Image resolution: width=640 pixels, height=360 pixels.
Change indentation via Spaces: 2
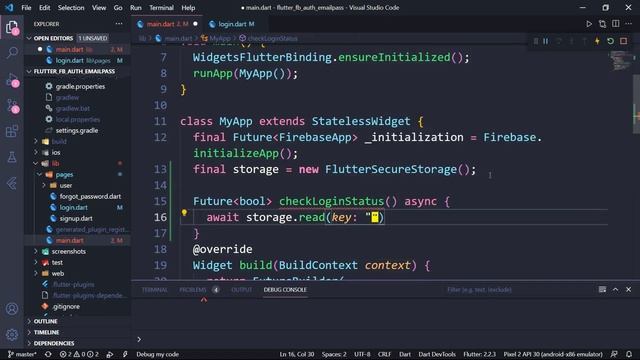click(x=334, y=354)
